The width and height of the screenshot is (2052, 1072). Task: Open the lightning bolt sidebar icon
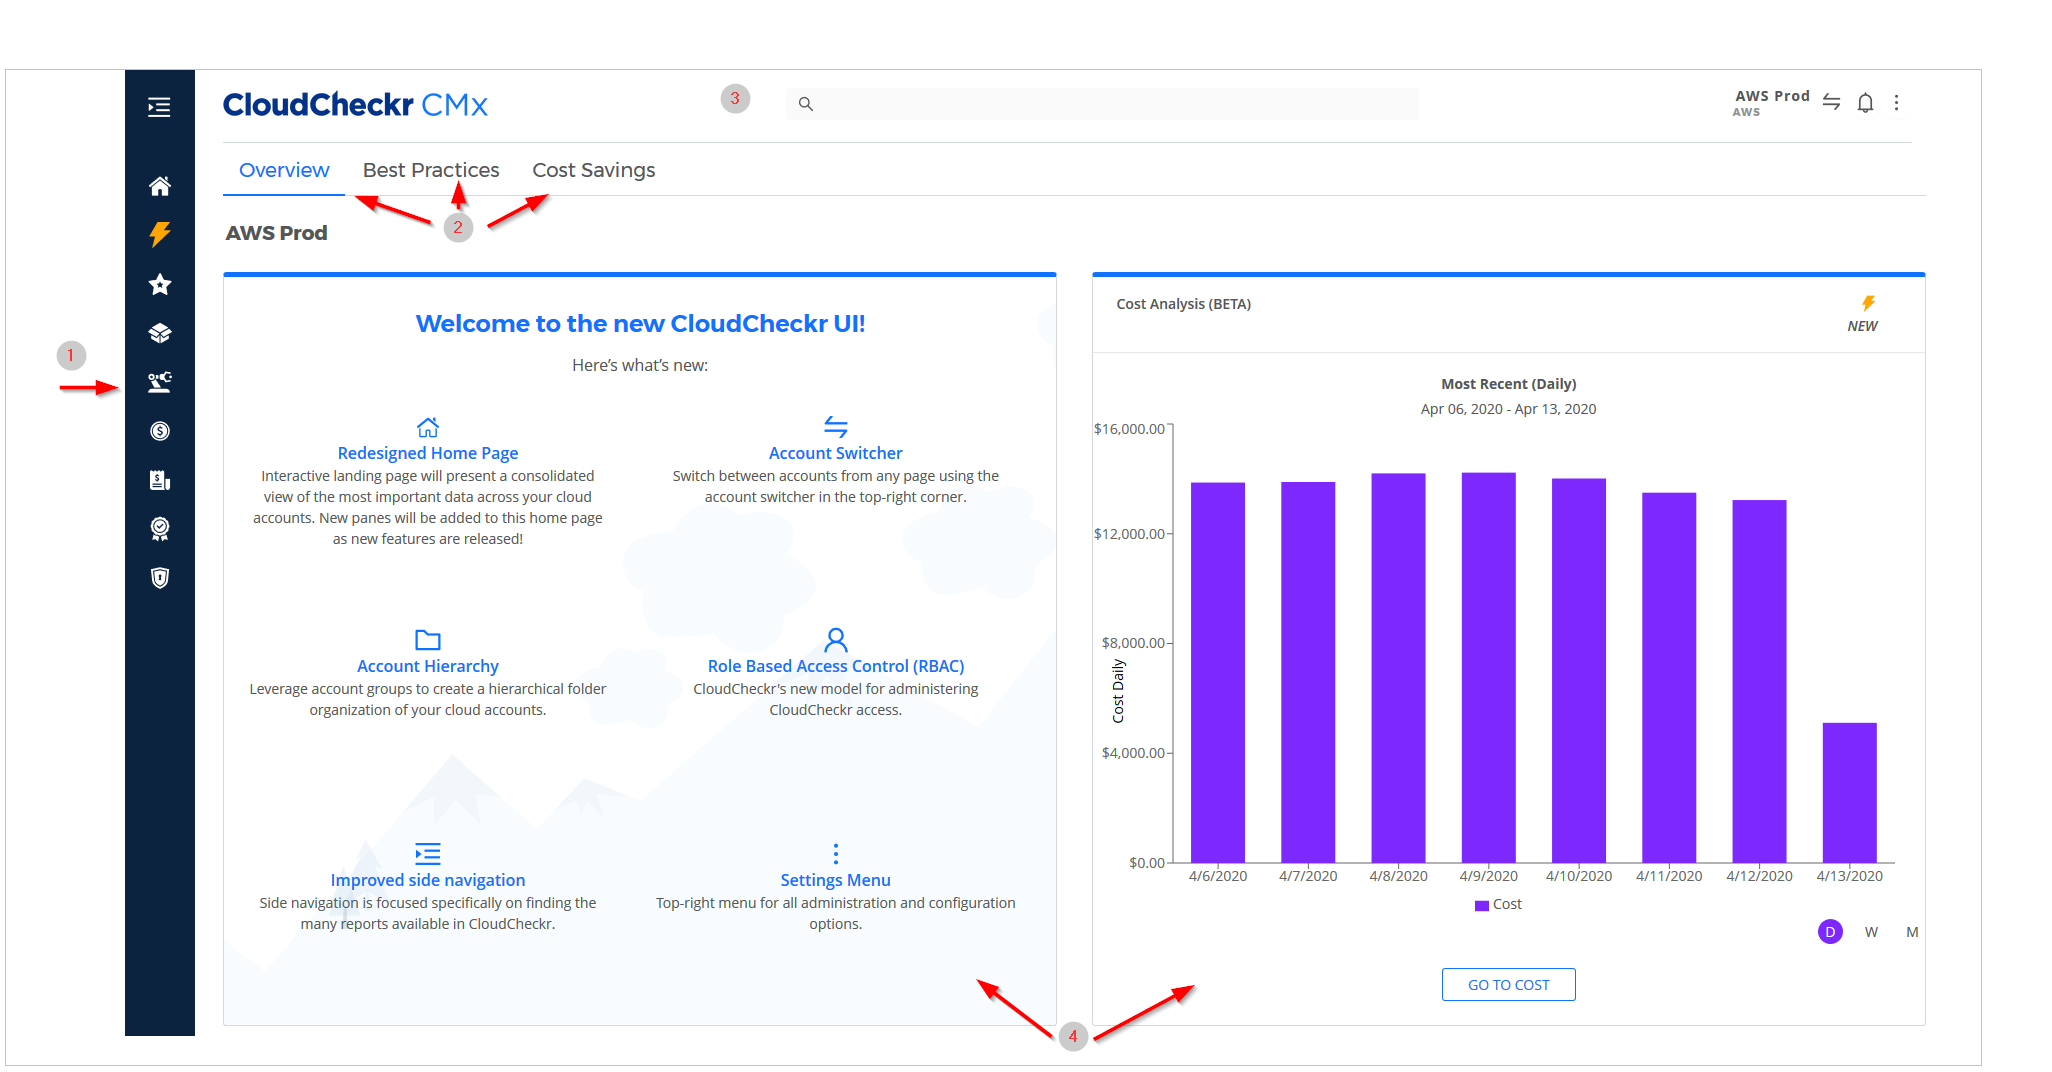[x=159, y=235]
